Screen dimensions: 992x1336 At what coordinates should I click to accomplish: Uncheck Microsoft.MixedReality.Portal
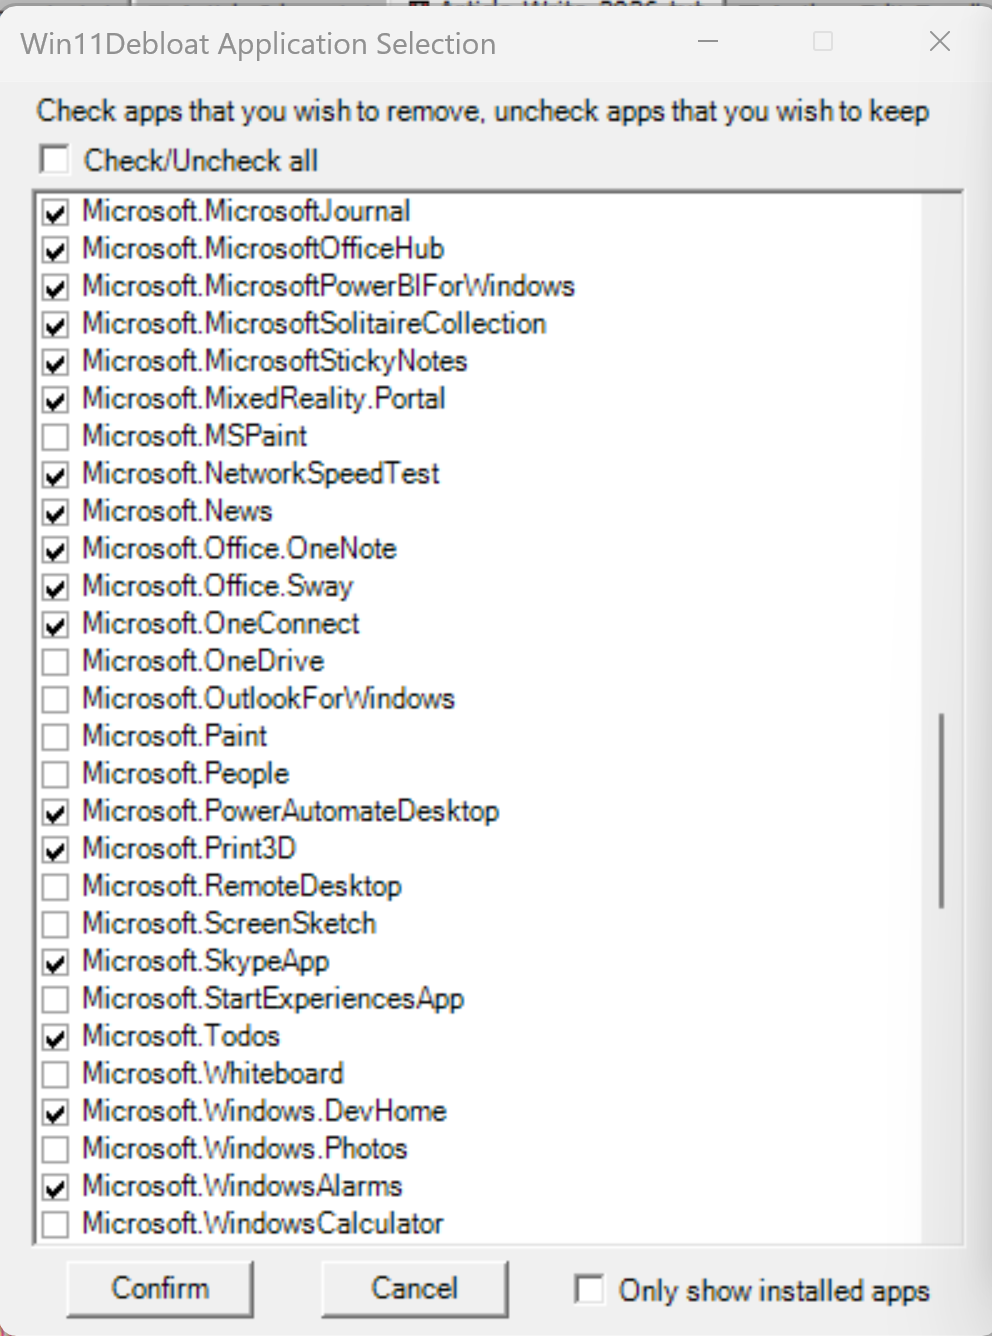(x=56, y=400)
